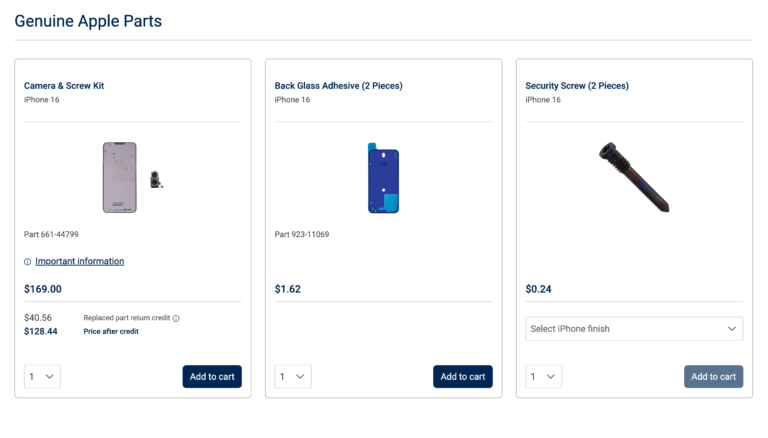
Task: Click the Replaced part return credit text
Action: pos(127,318)
